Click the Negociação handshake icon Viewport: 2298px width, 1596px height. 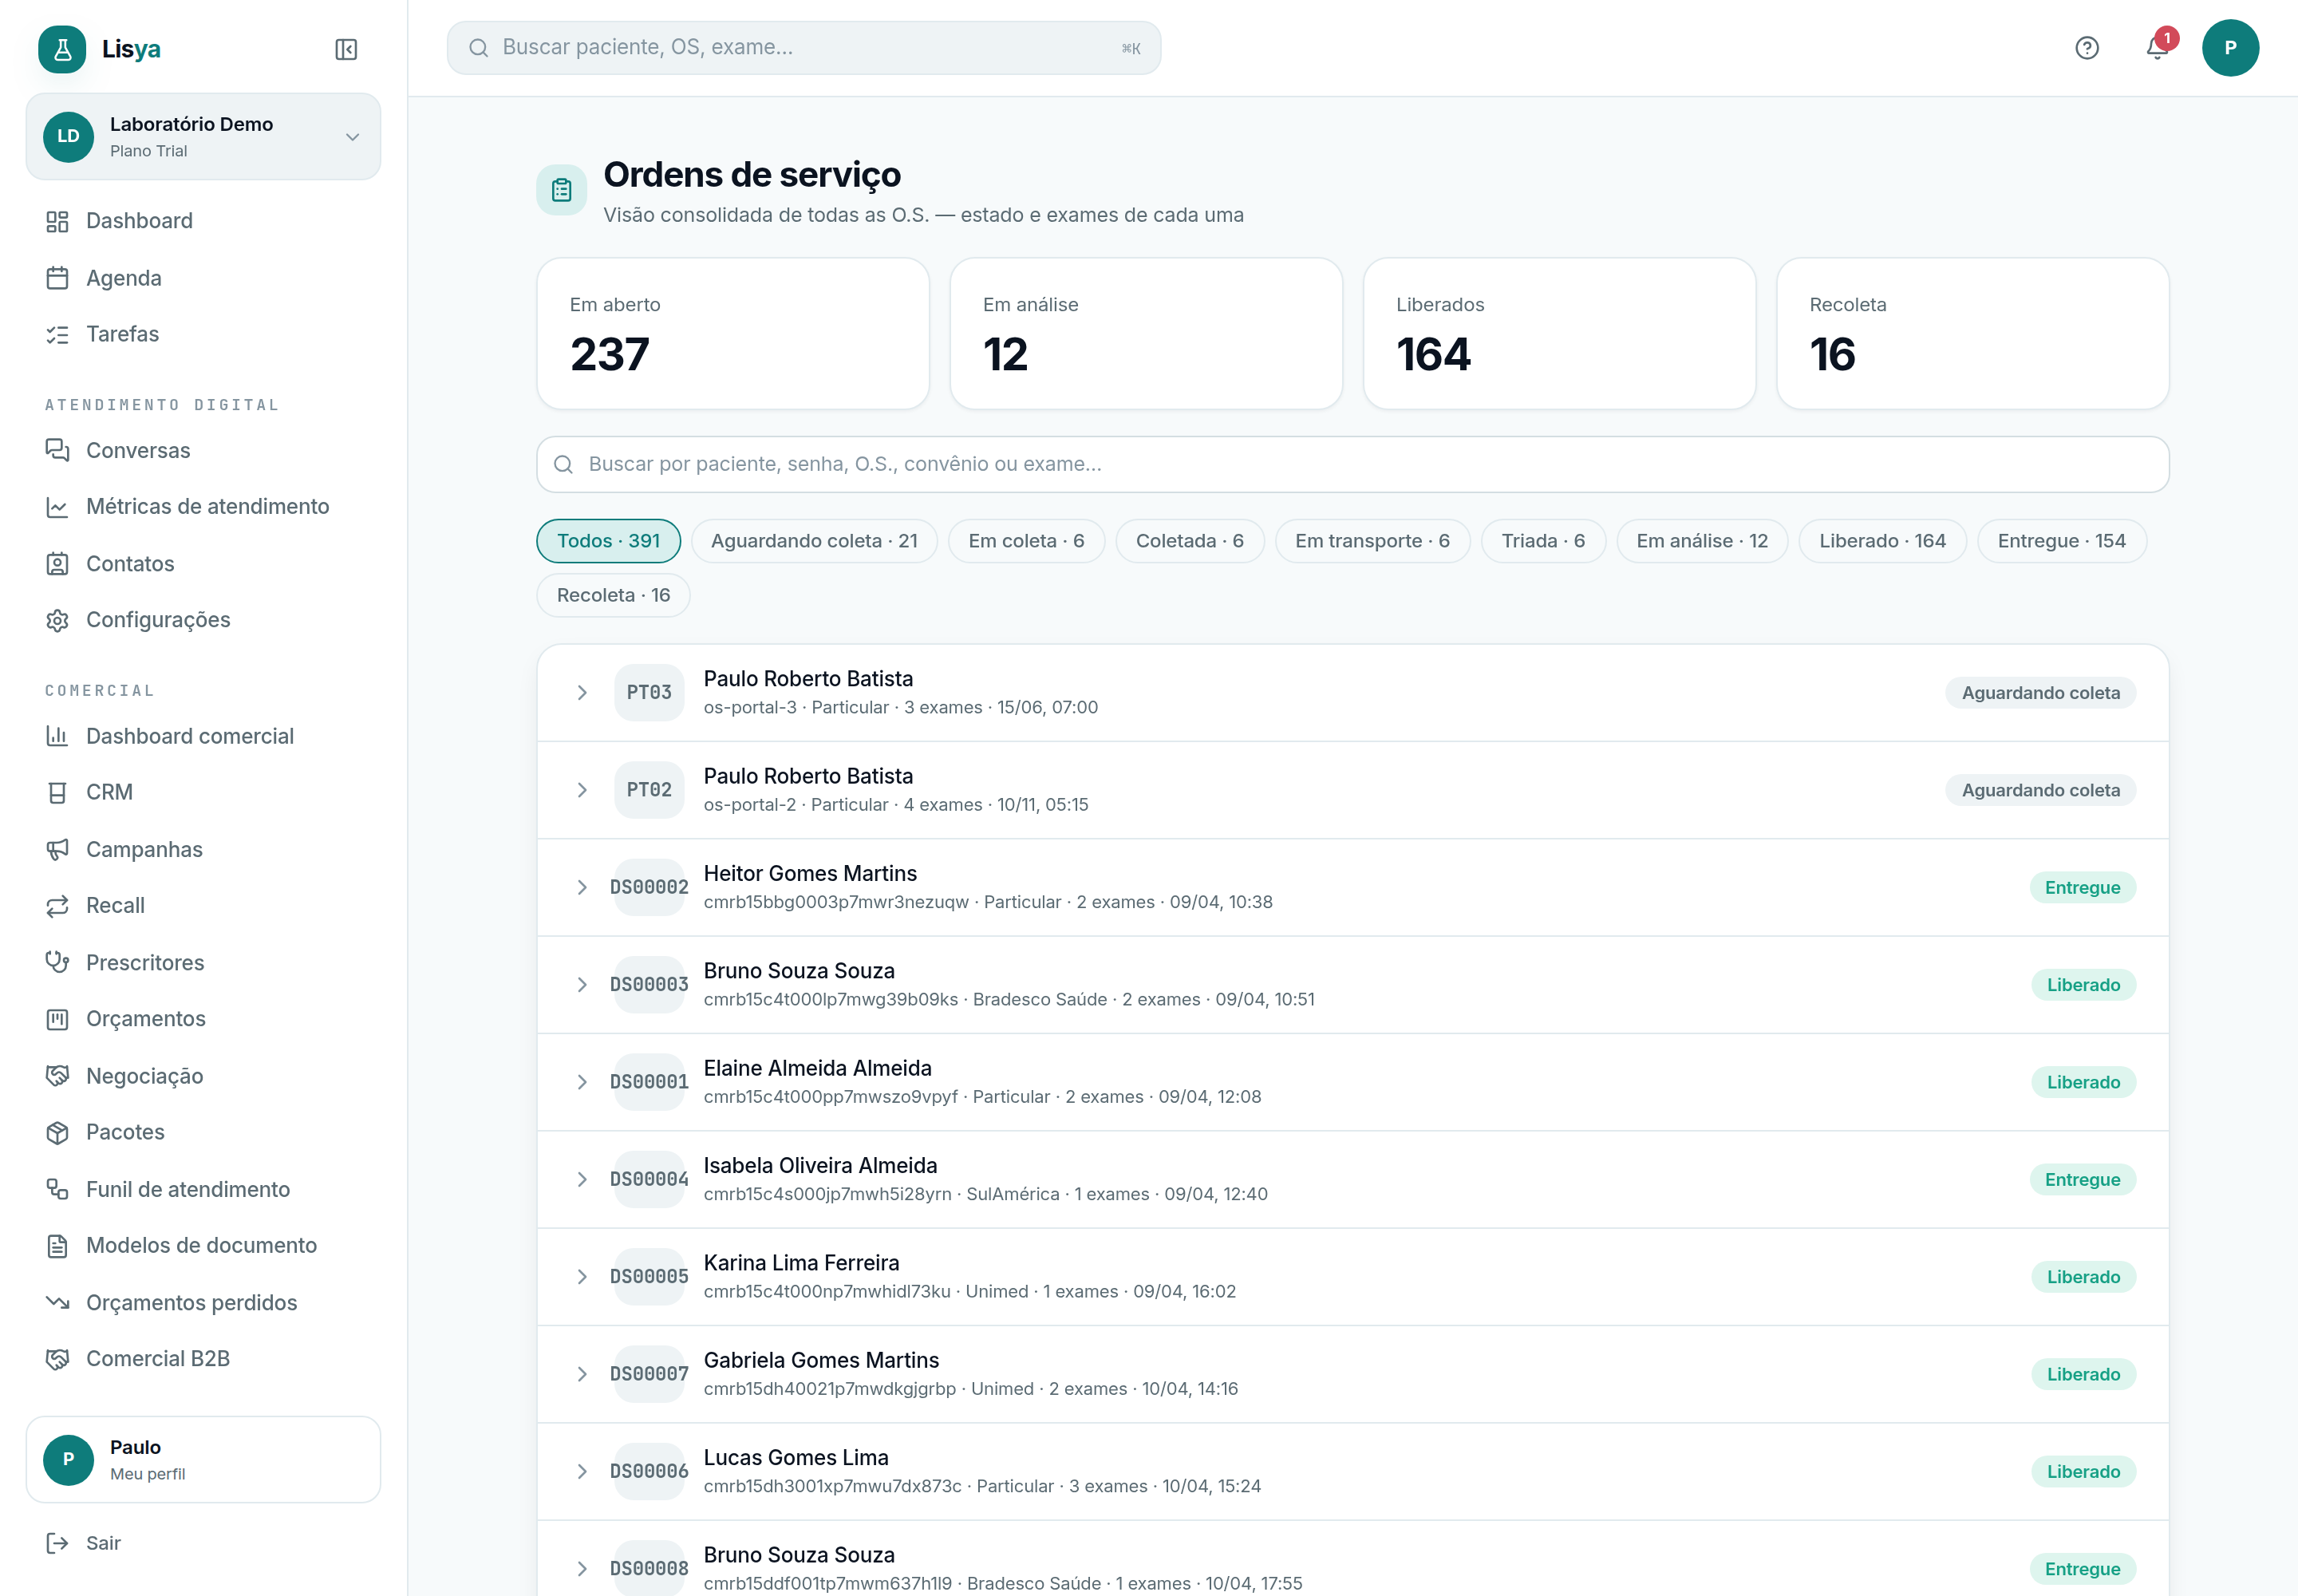(x=57, y=1076)
